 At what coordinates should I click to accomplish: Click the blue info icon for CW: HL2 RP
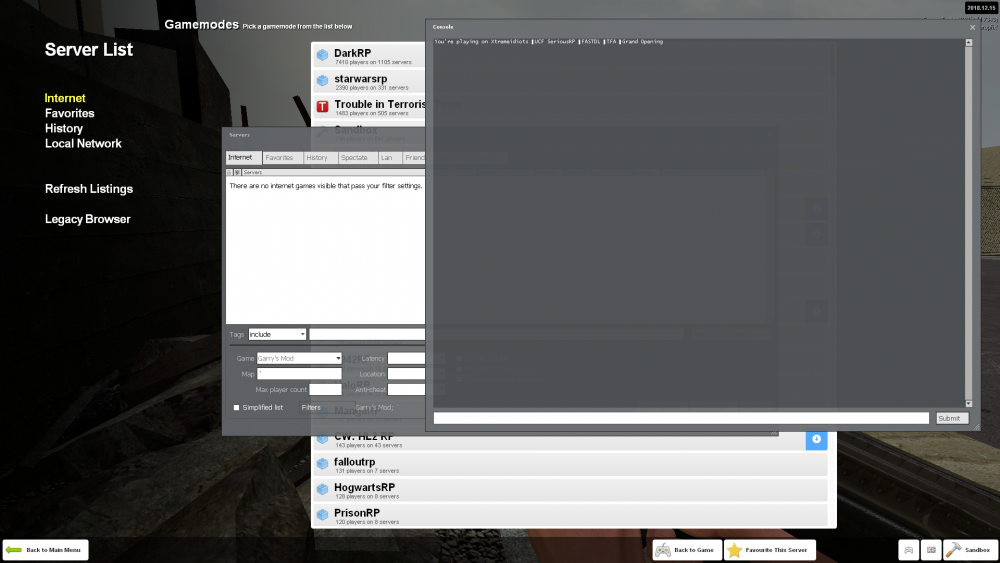[x=816, y=439]
